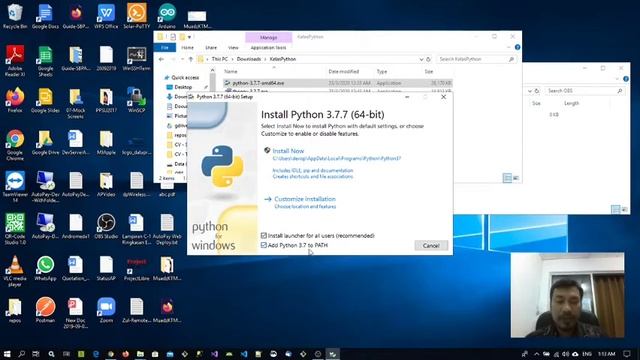
Task: Show hidden system tray icons
Action: pos(536,354)
